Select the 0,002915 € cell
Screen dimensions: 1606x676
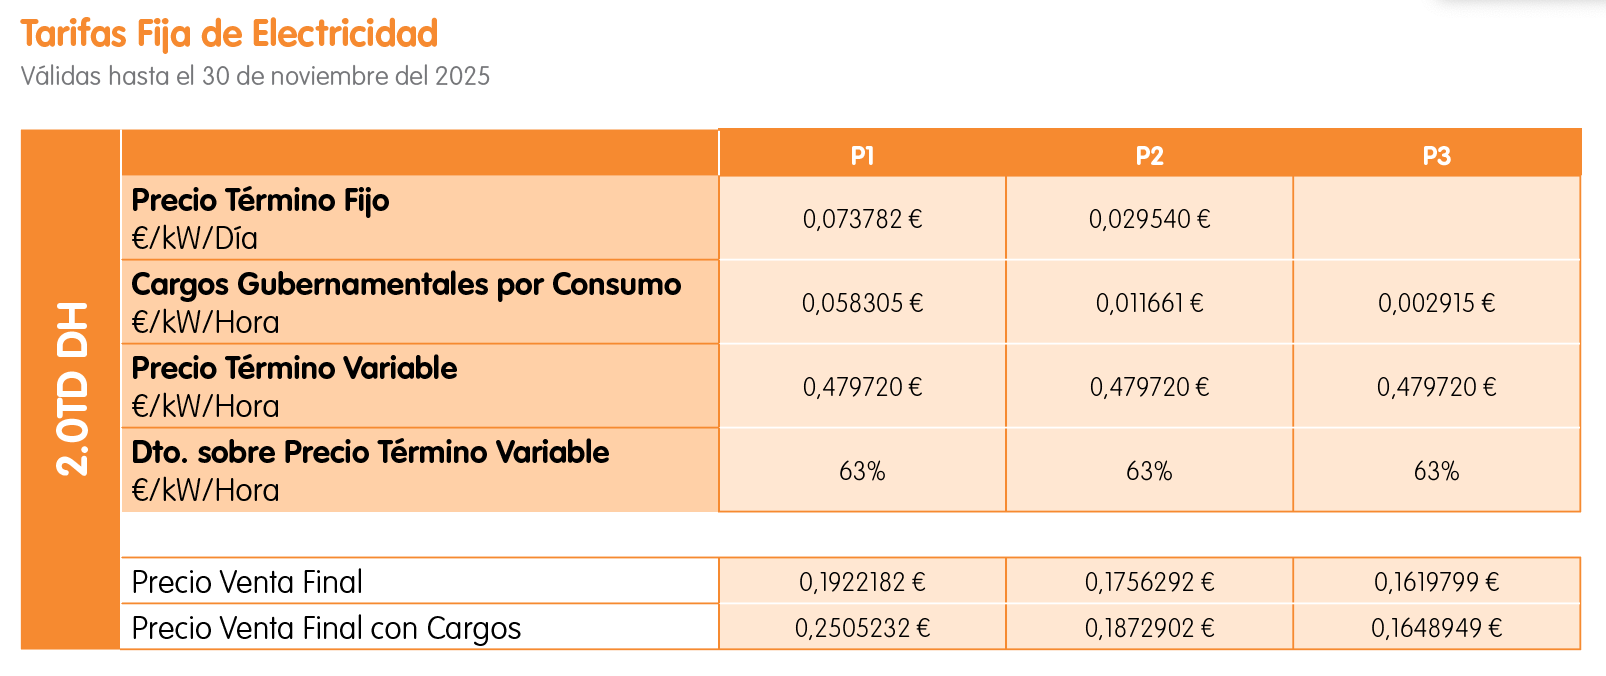[1436, 303]
